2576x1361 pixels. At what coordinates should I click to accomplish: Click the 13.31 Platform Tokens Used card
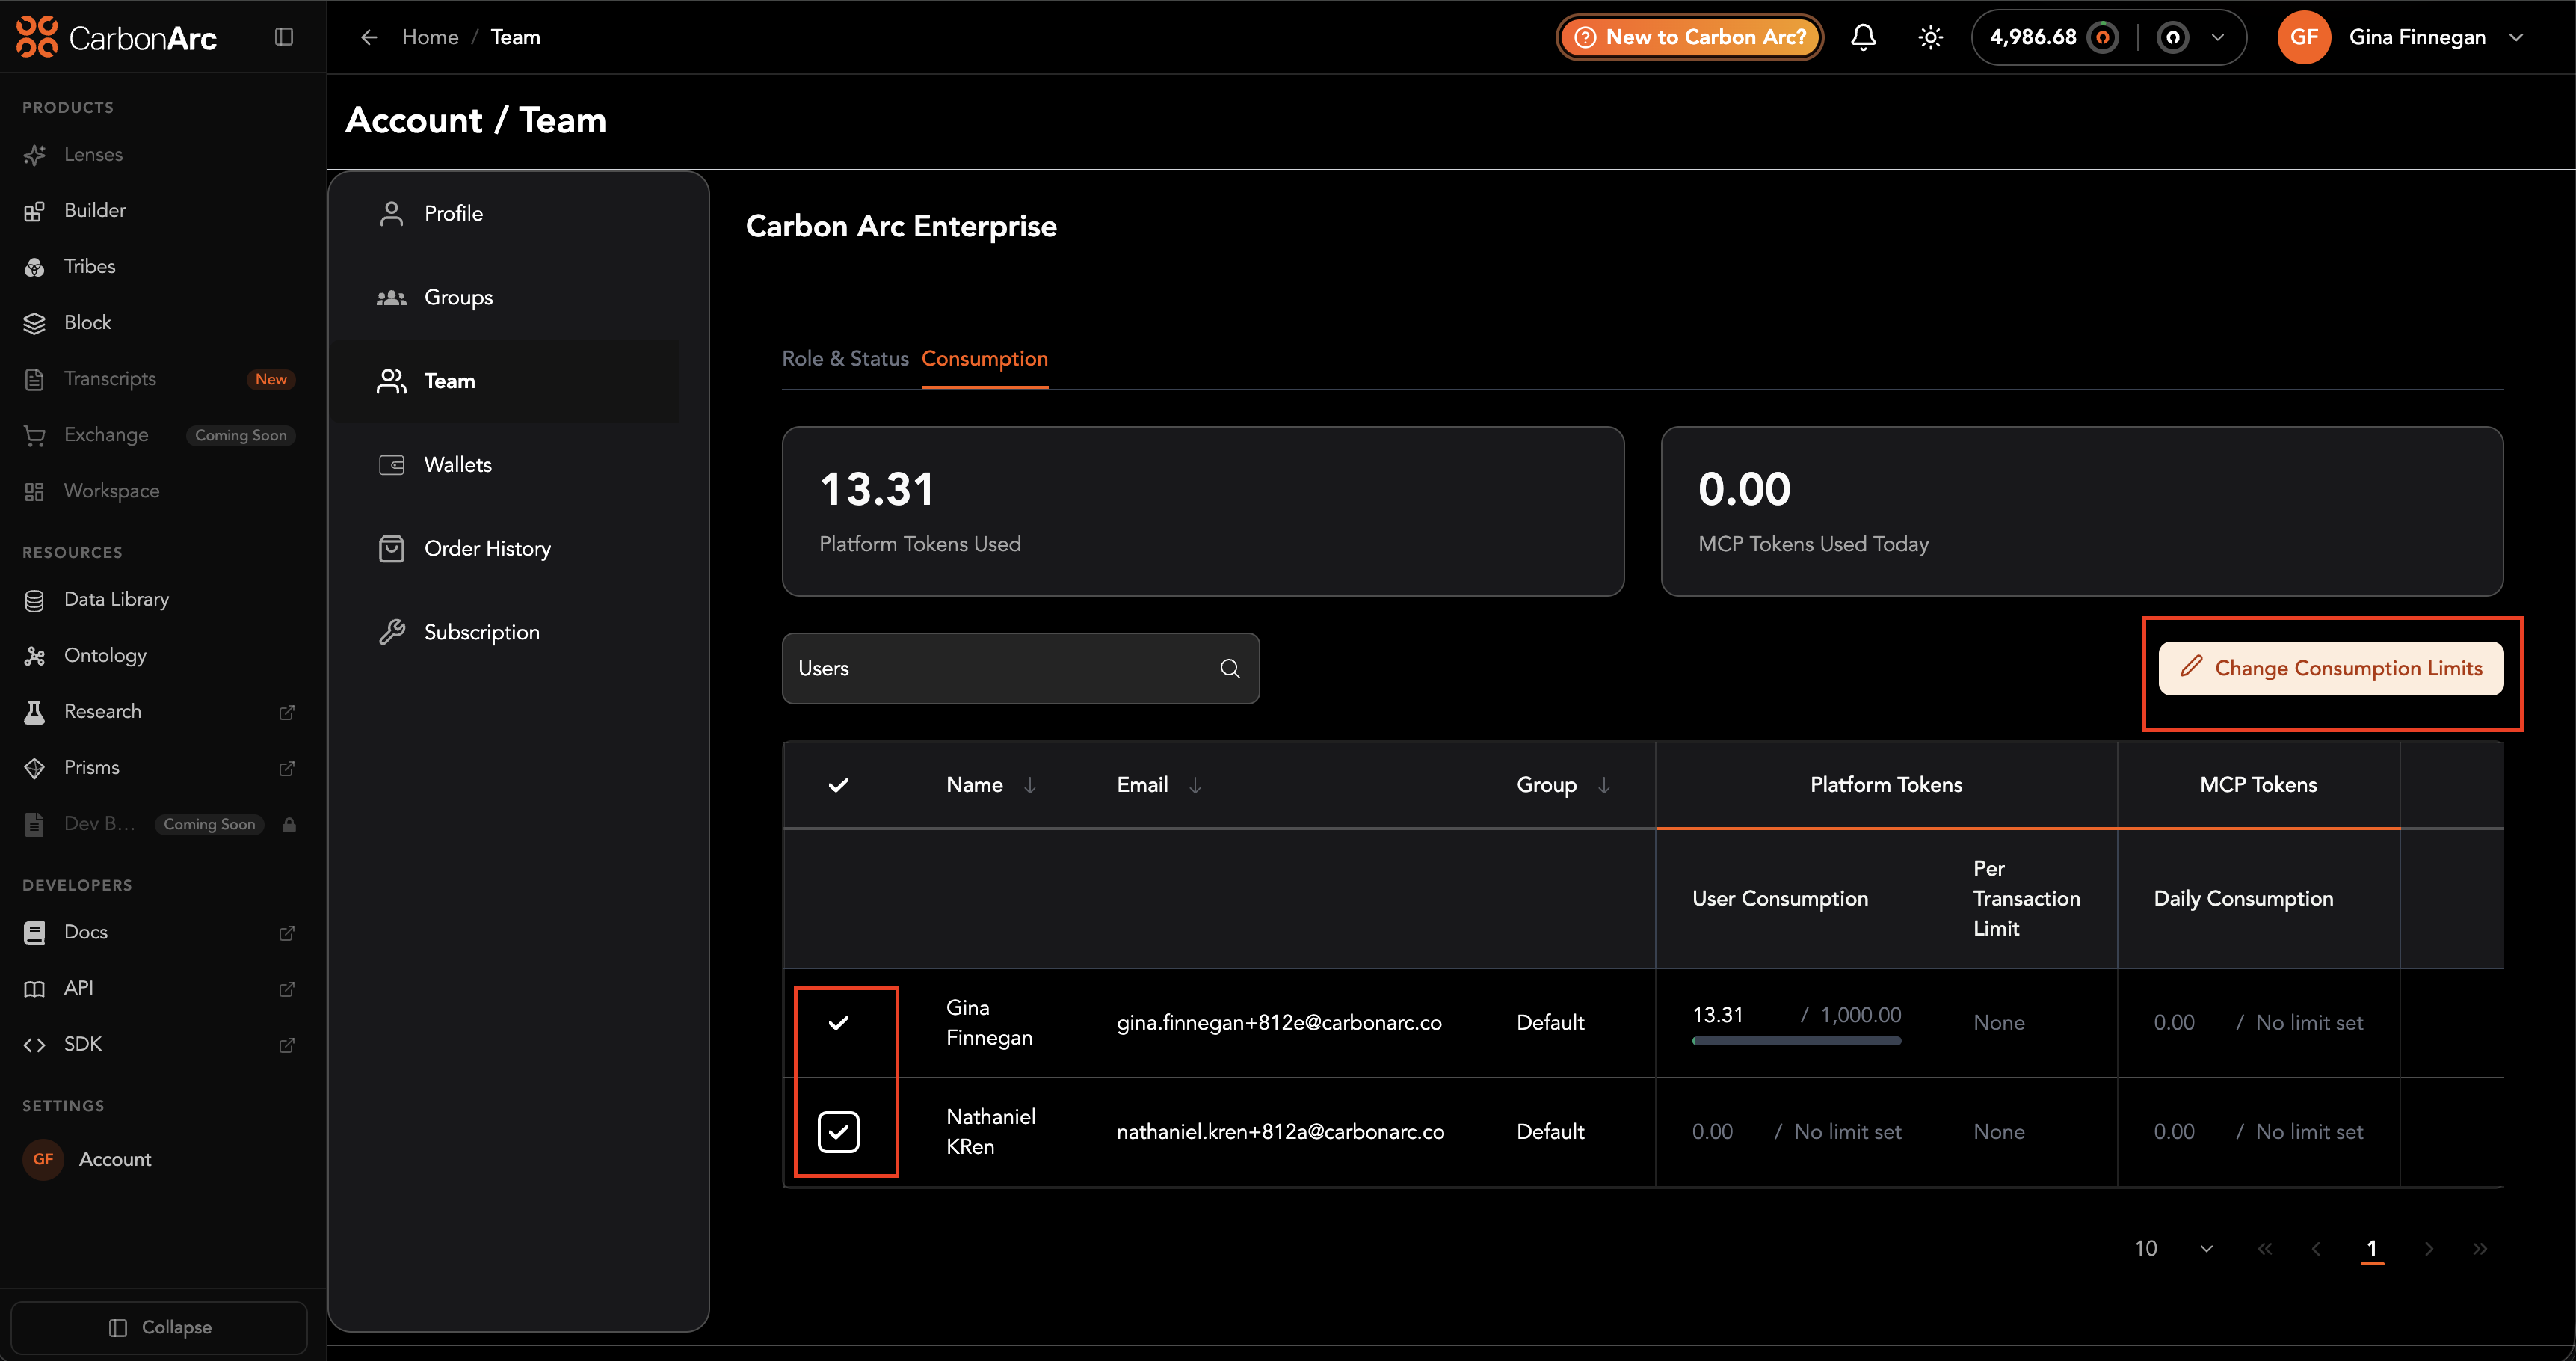tap(1203, 511)
